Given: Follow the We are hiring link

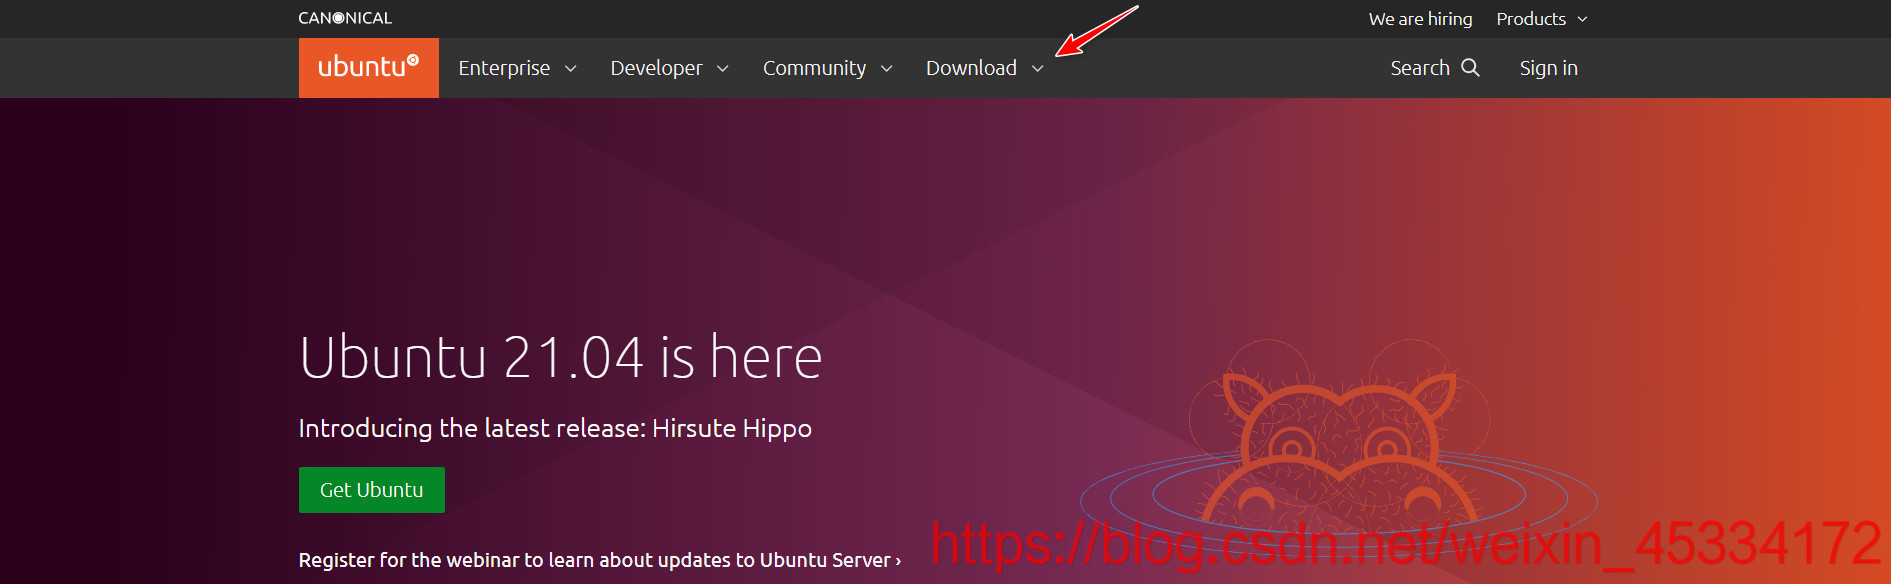Looking at the screenshot, I should [1420, 19].
